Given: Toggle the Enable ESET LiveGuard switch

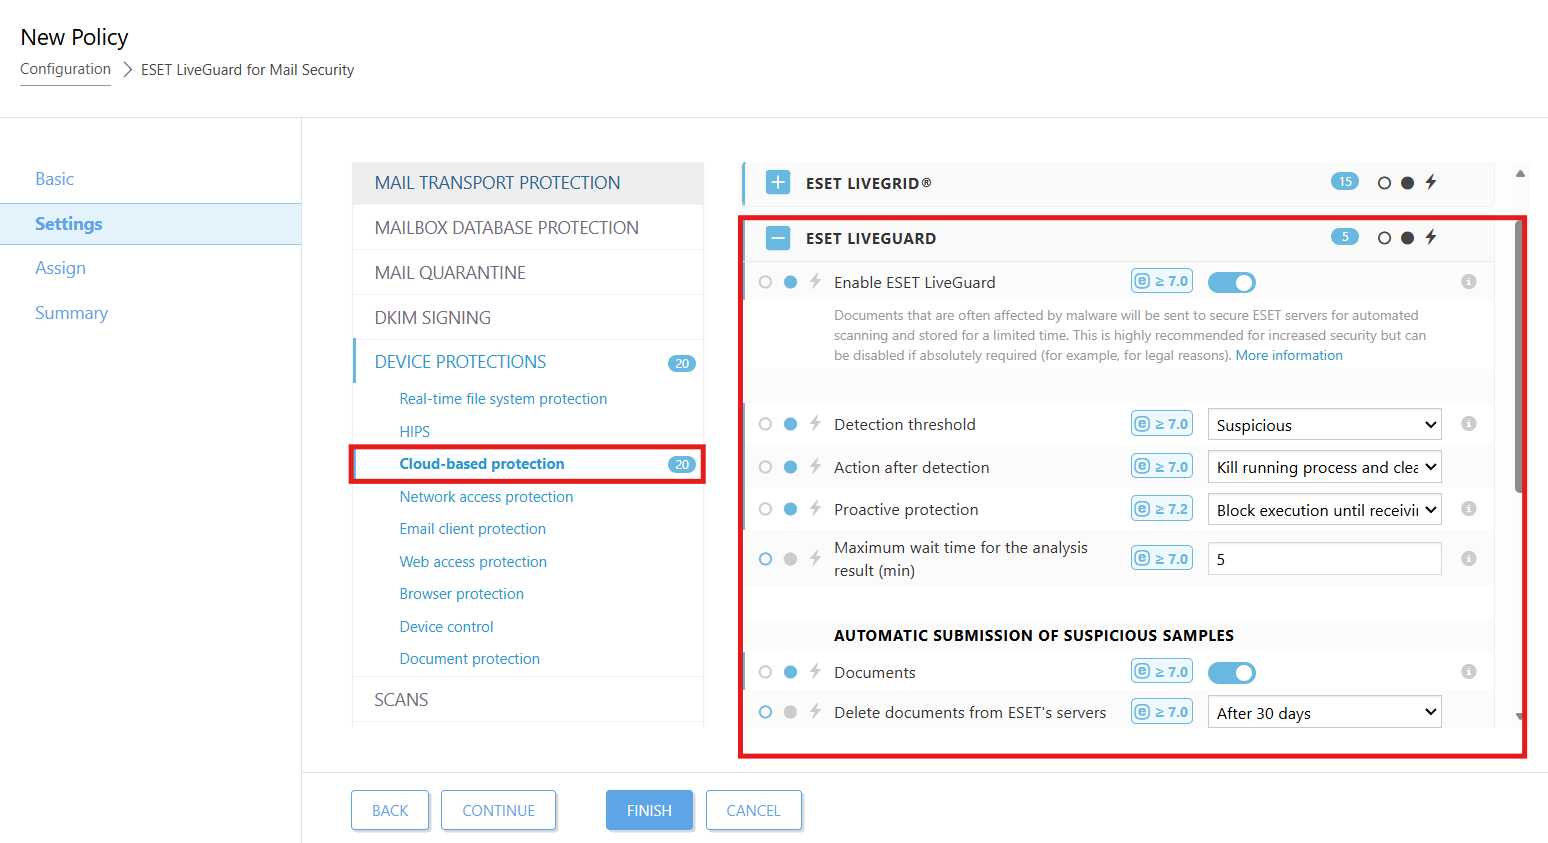Looking at the screenshot, I should (x=1231, y=283).
